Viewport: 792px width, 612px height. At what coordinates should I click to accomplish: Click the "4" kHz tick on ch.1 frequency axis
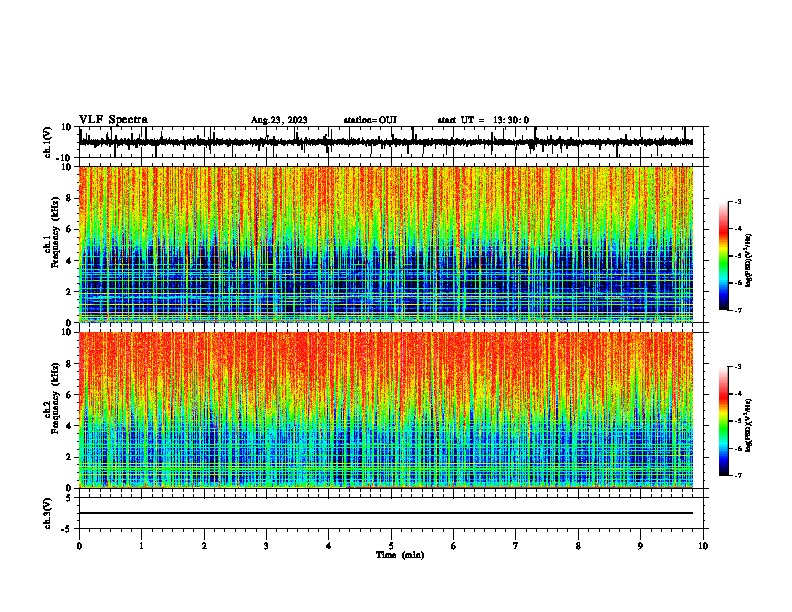click(69, 261)
